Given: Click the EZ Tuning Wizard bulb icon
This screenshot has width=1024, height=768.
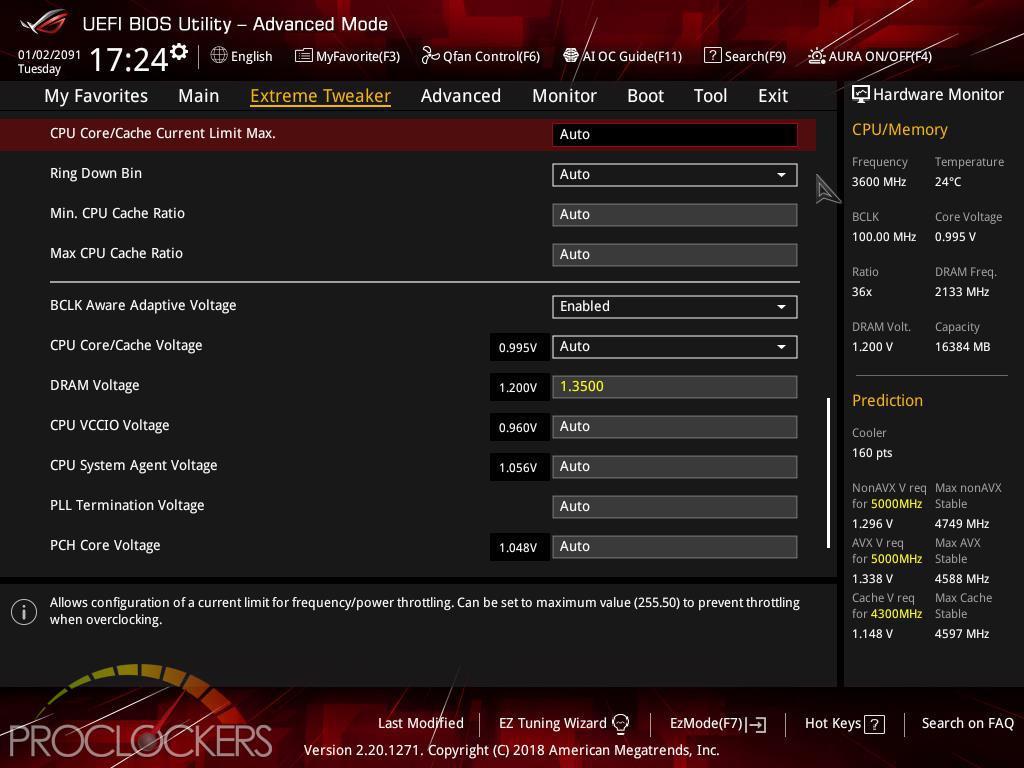Looking at the screenshot, I should pyautogui.click(x=620, y=724).
